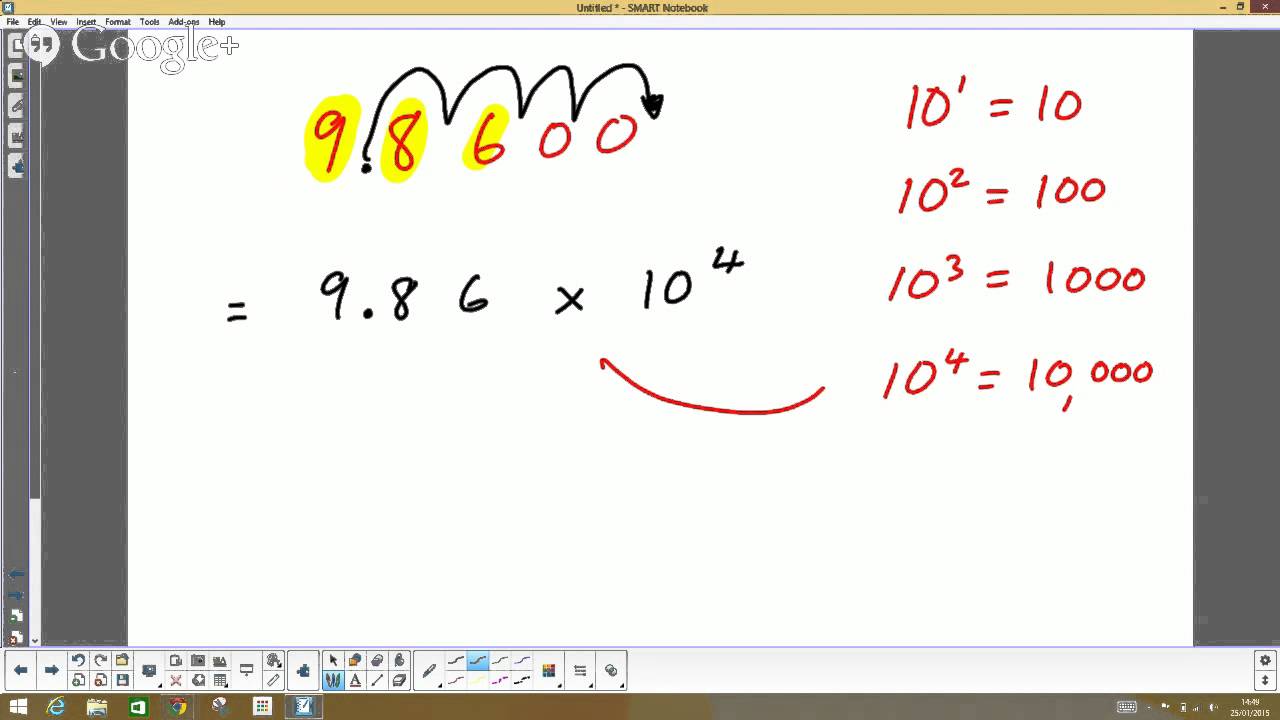The image size is (1280, 720).
Task: Open the Help menu
Action: pos(217,21)
